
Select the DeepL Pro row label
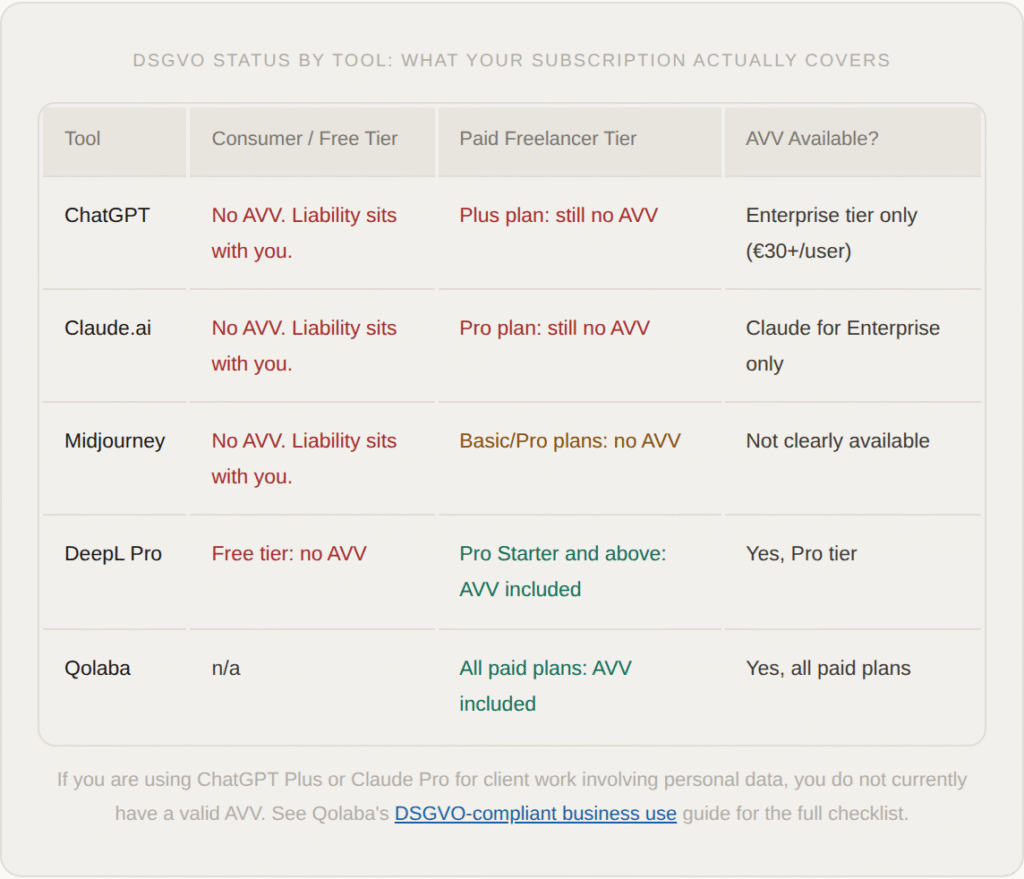pyautogui.click(x=113, y=554)
